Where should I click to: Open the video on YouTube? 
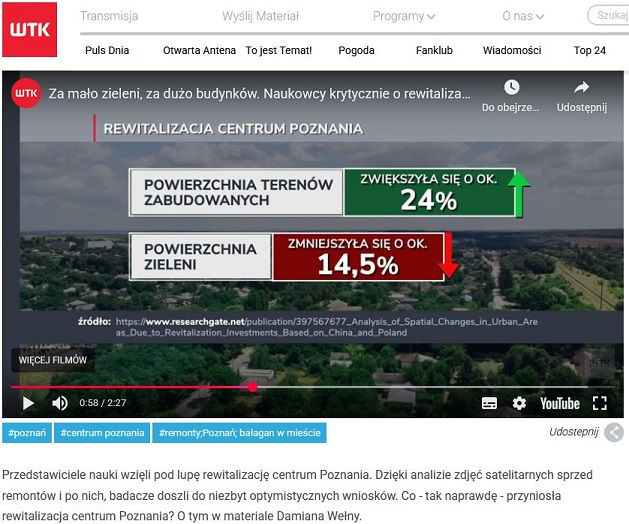(560, 403)
